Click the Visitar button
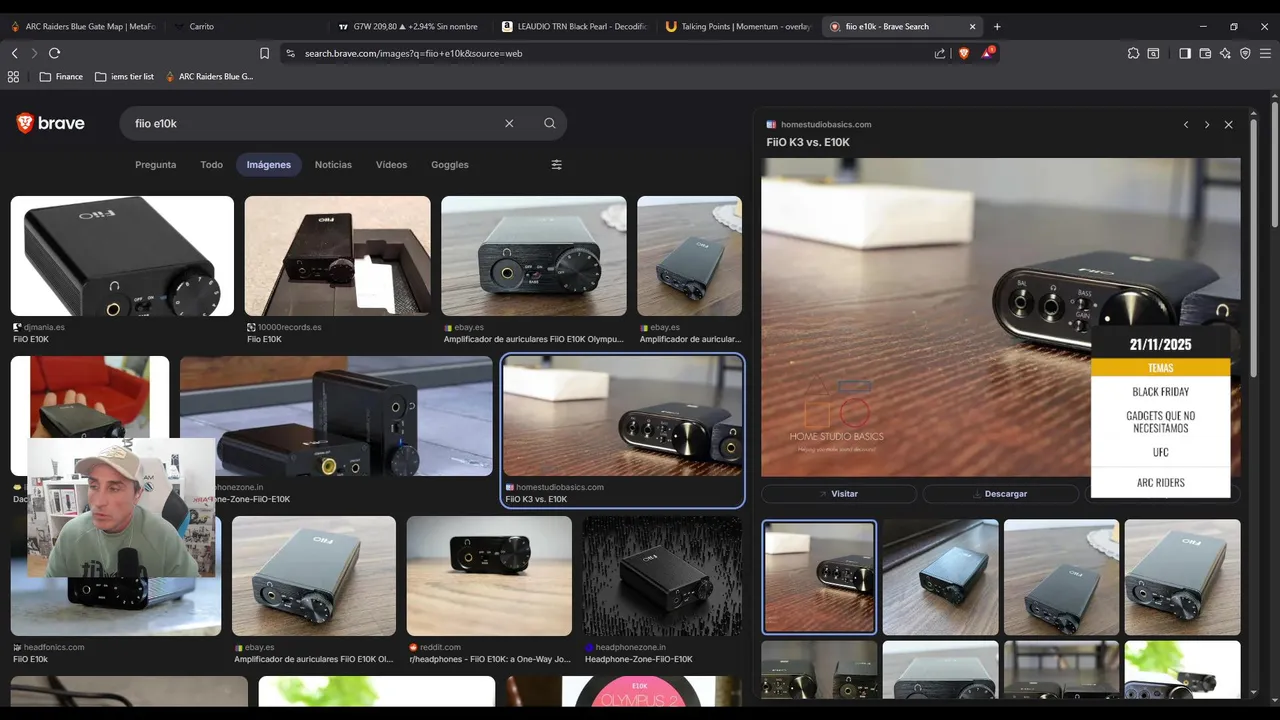 [838, 493]
